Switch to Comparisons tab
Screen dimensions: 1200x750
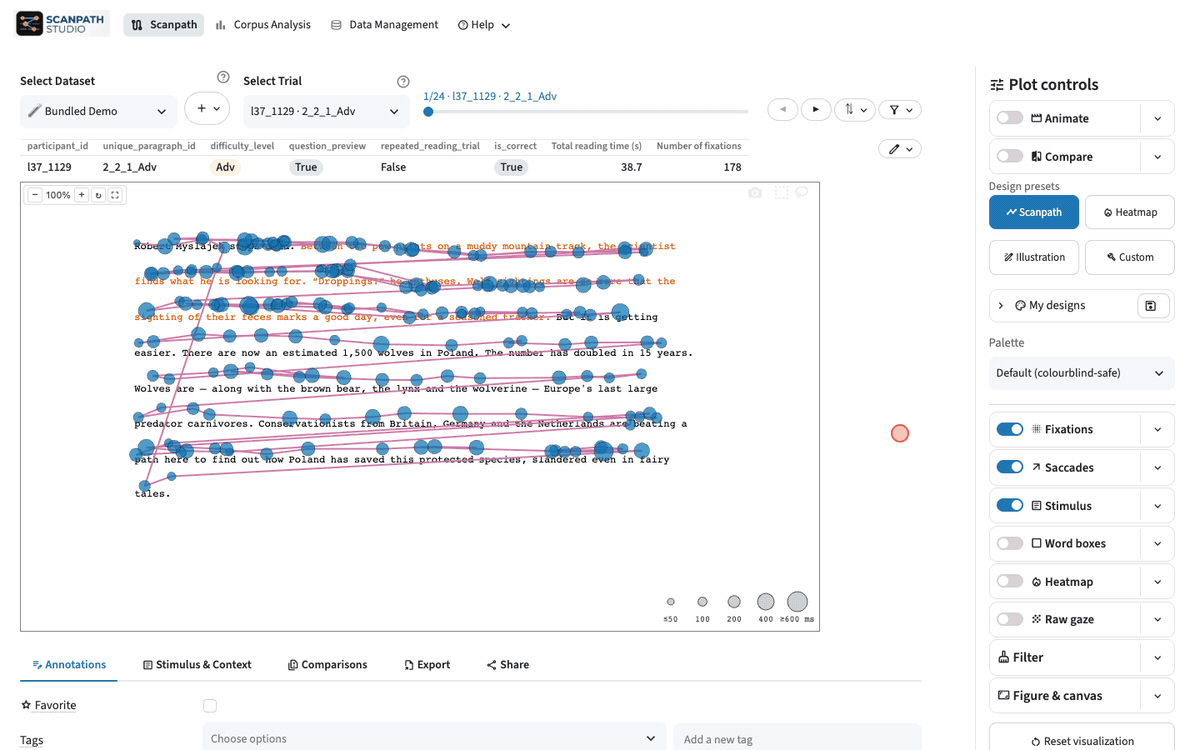pyautogui.click(x=327, y=664)
